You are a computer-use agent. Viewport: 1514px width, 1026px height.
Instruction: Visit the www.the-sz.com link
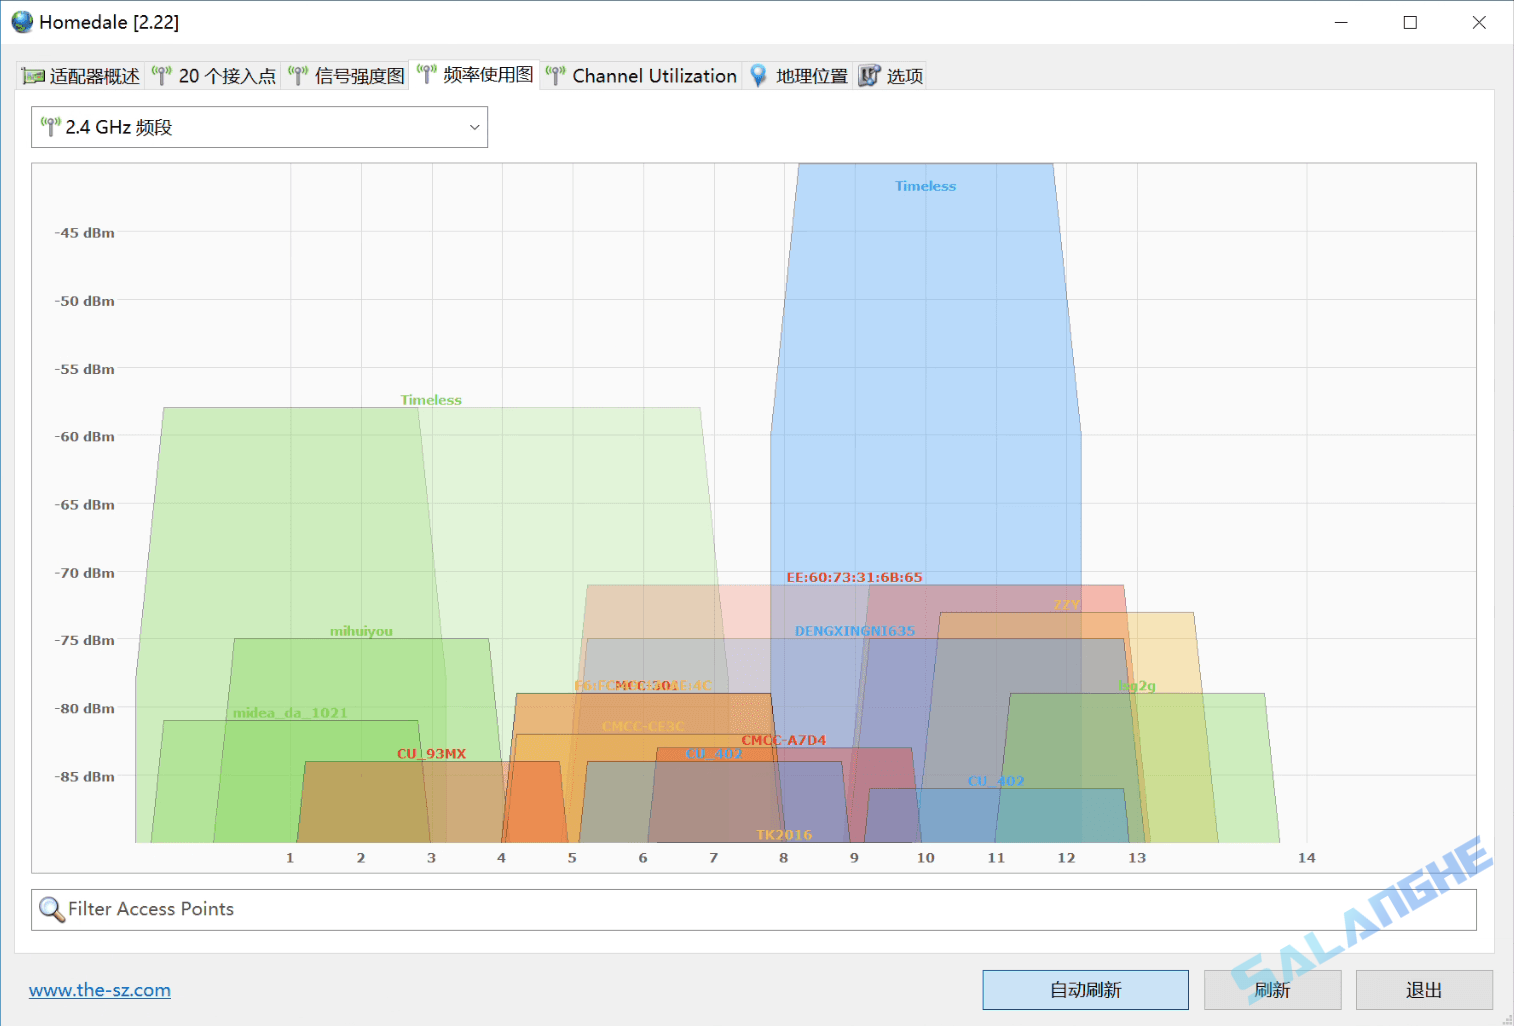(x=100, y=990)
